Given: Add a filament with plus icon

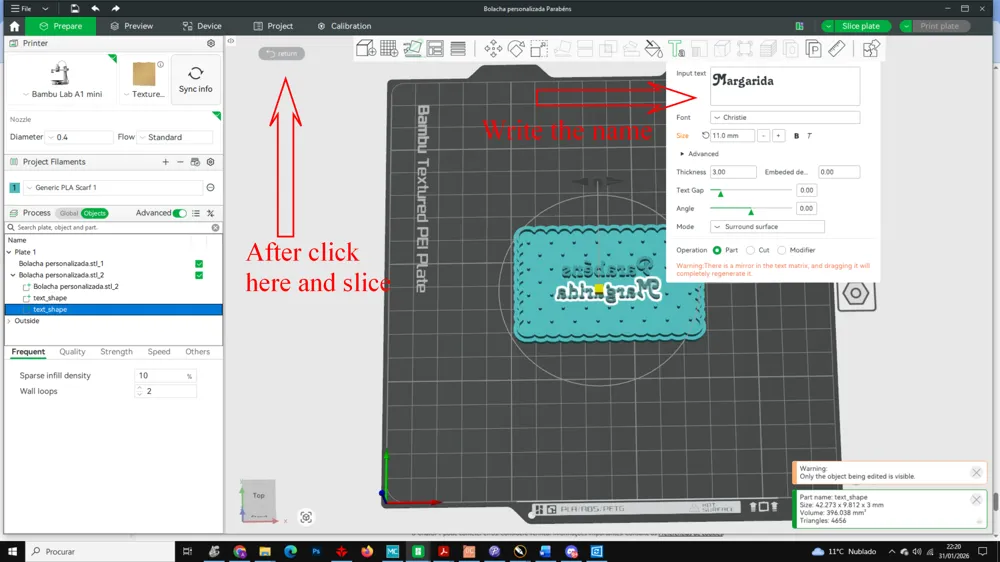Looking at the screenshot, I should tap(165, 162).
